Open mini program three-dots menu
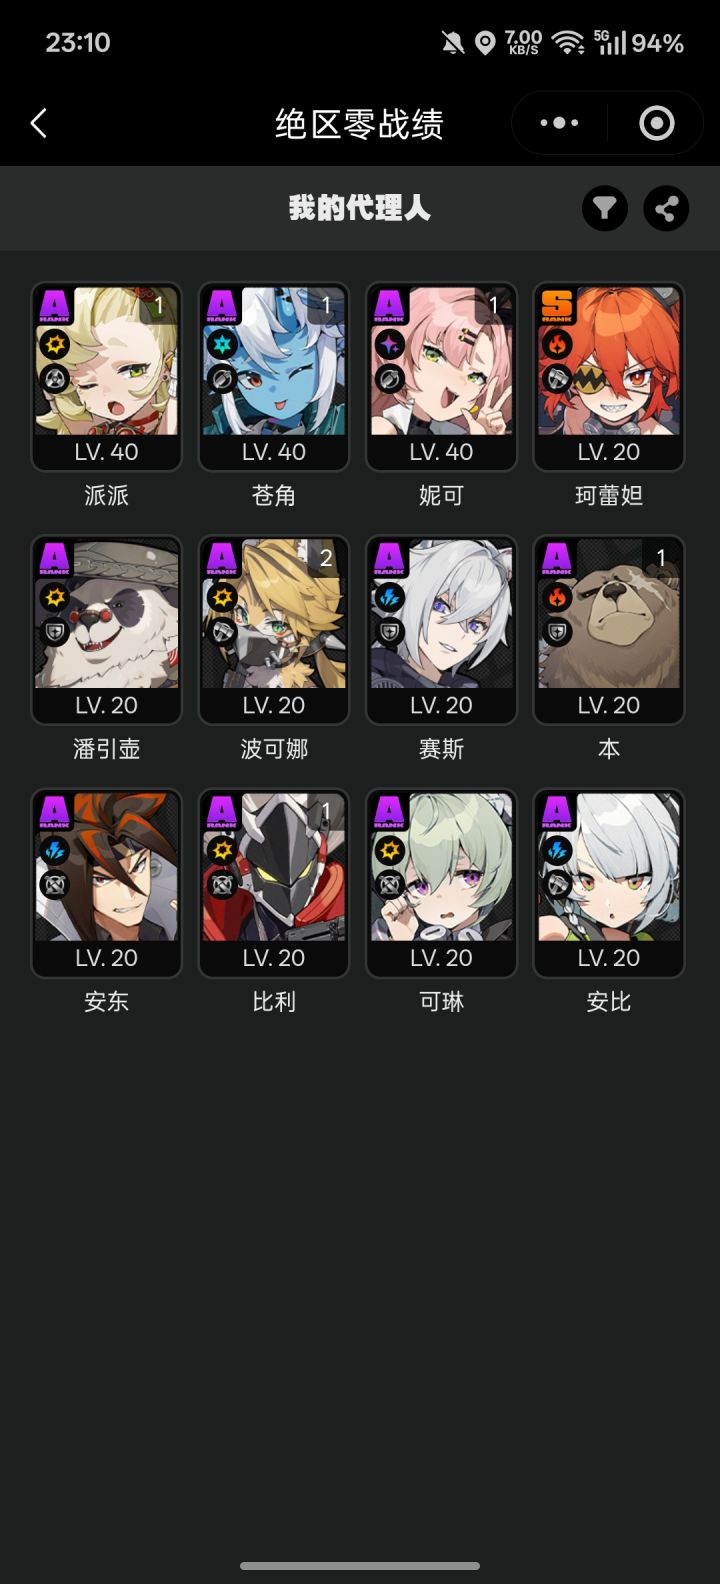Viewport: 720px width, 1584px height. click(559, 123)
